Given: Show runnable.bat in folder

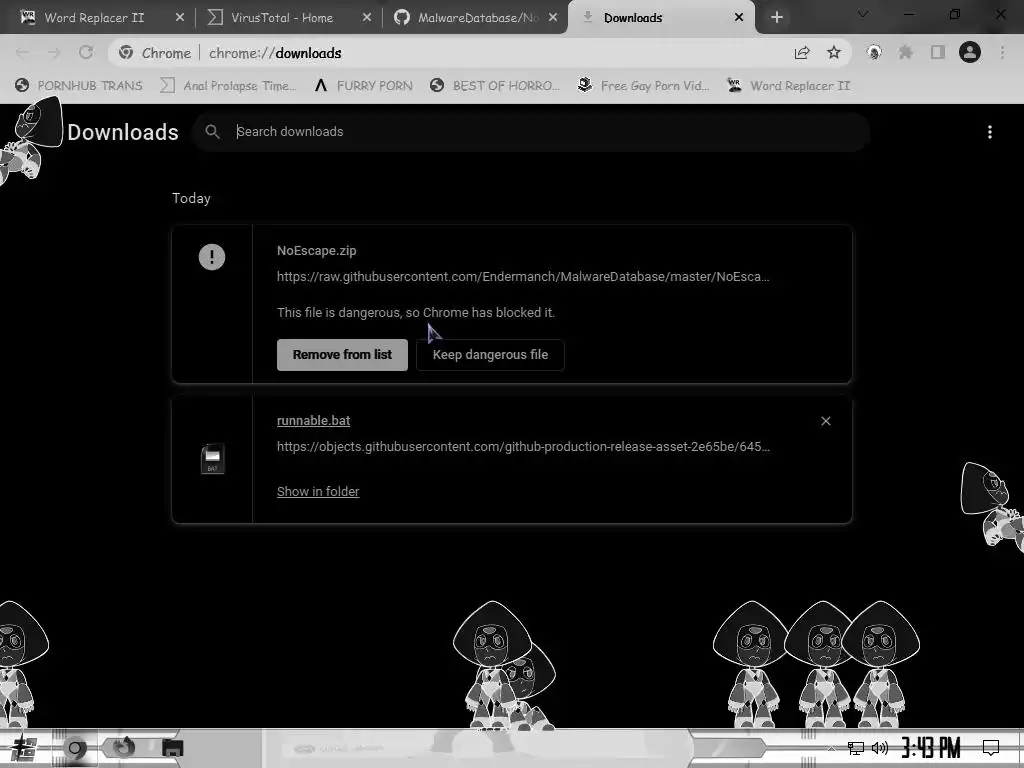Looking at the screenshot, I should click(x=318, y=492).
